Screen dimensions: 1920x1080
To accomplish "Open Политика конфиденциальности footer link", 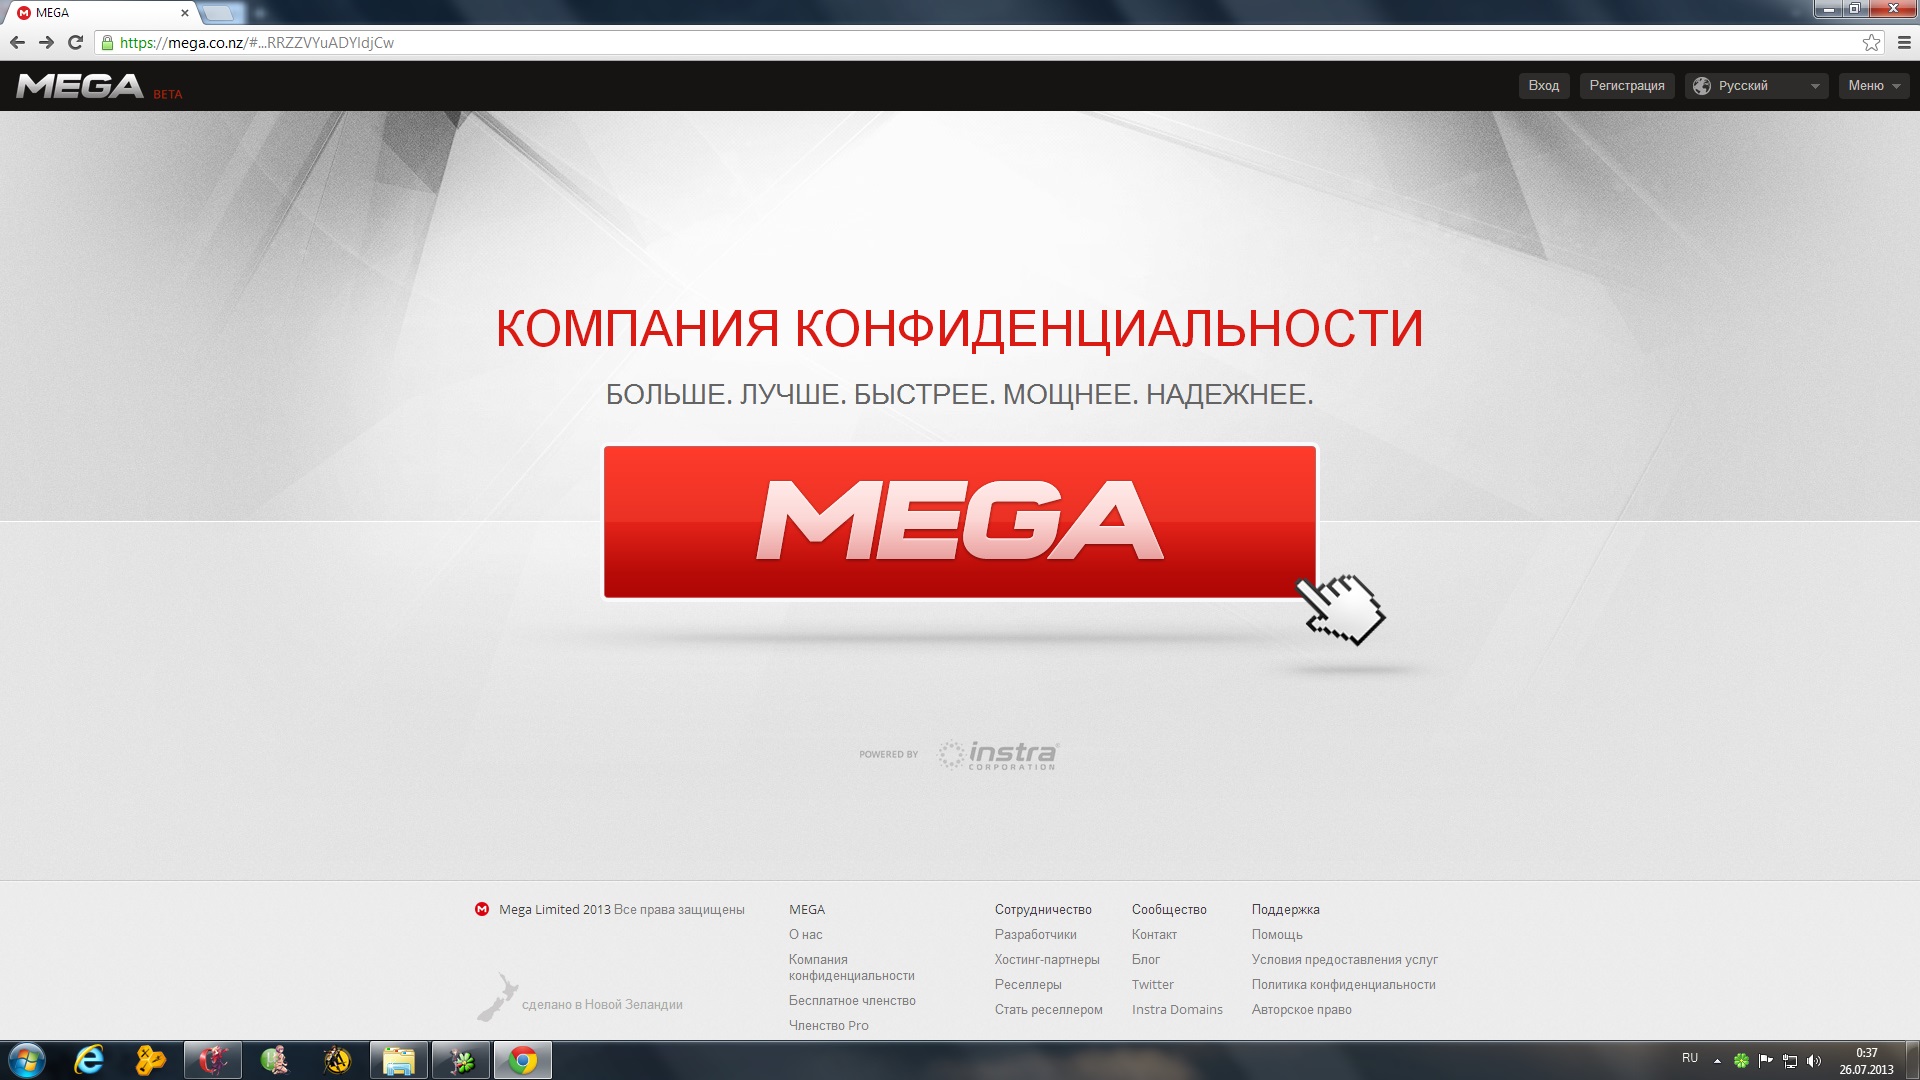I will tap(1344, 985).
